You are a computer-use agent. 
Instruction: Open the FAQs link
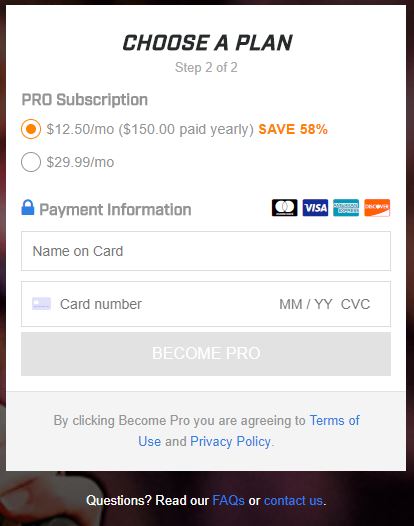(228, 501)
